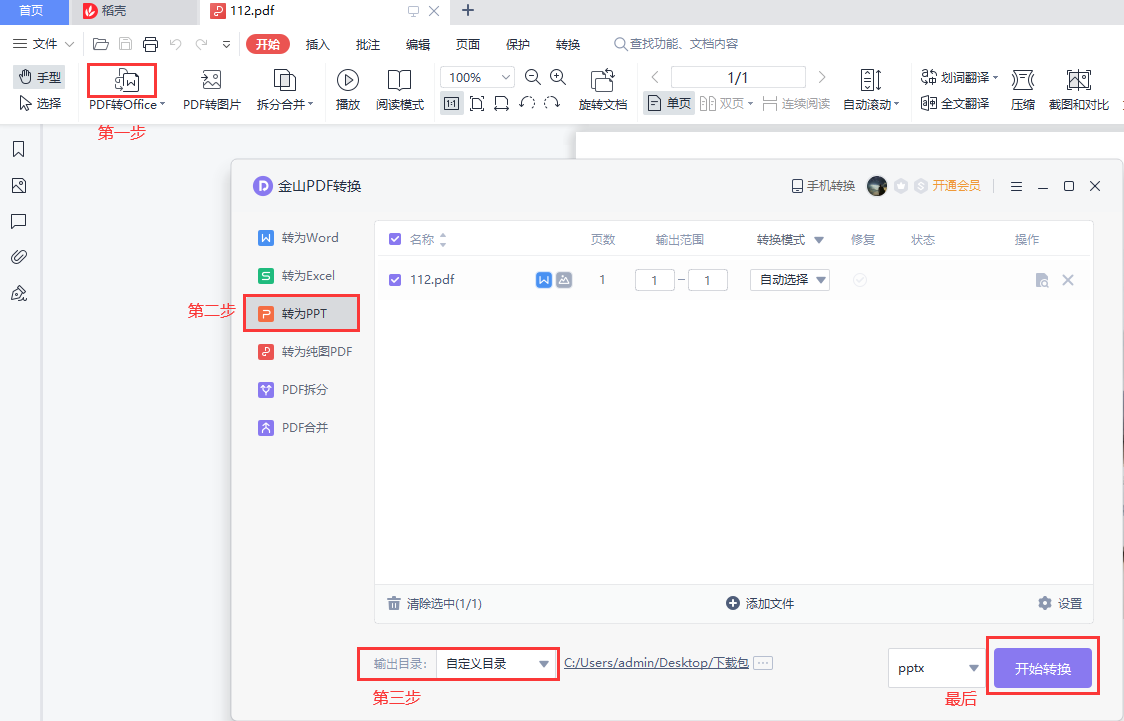Viewport: 1124px width, 721px height.
Task: Open the 100% zoom dropdown
Action: 505,77
